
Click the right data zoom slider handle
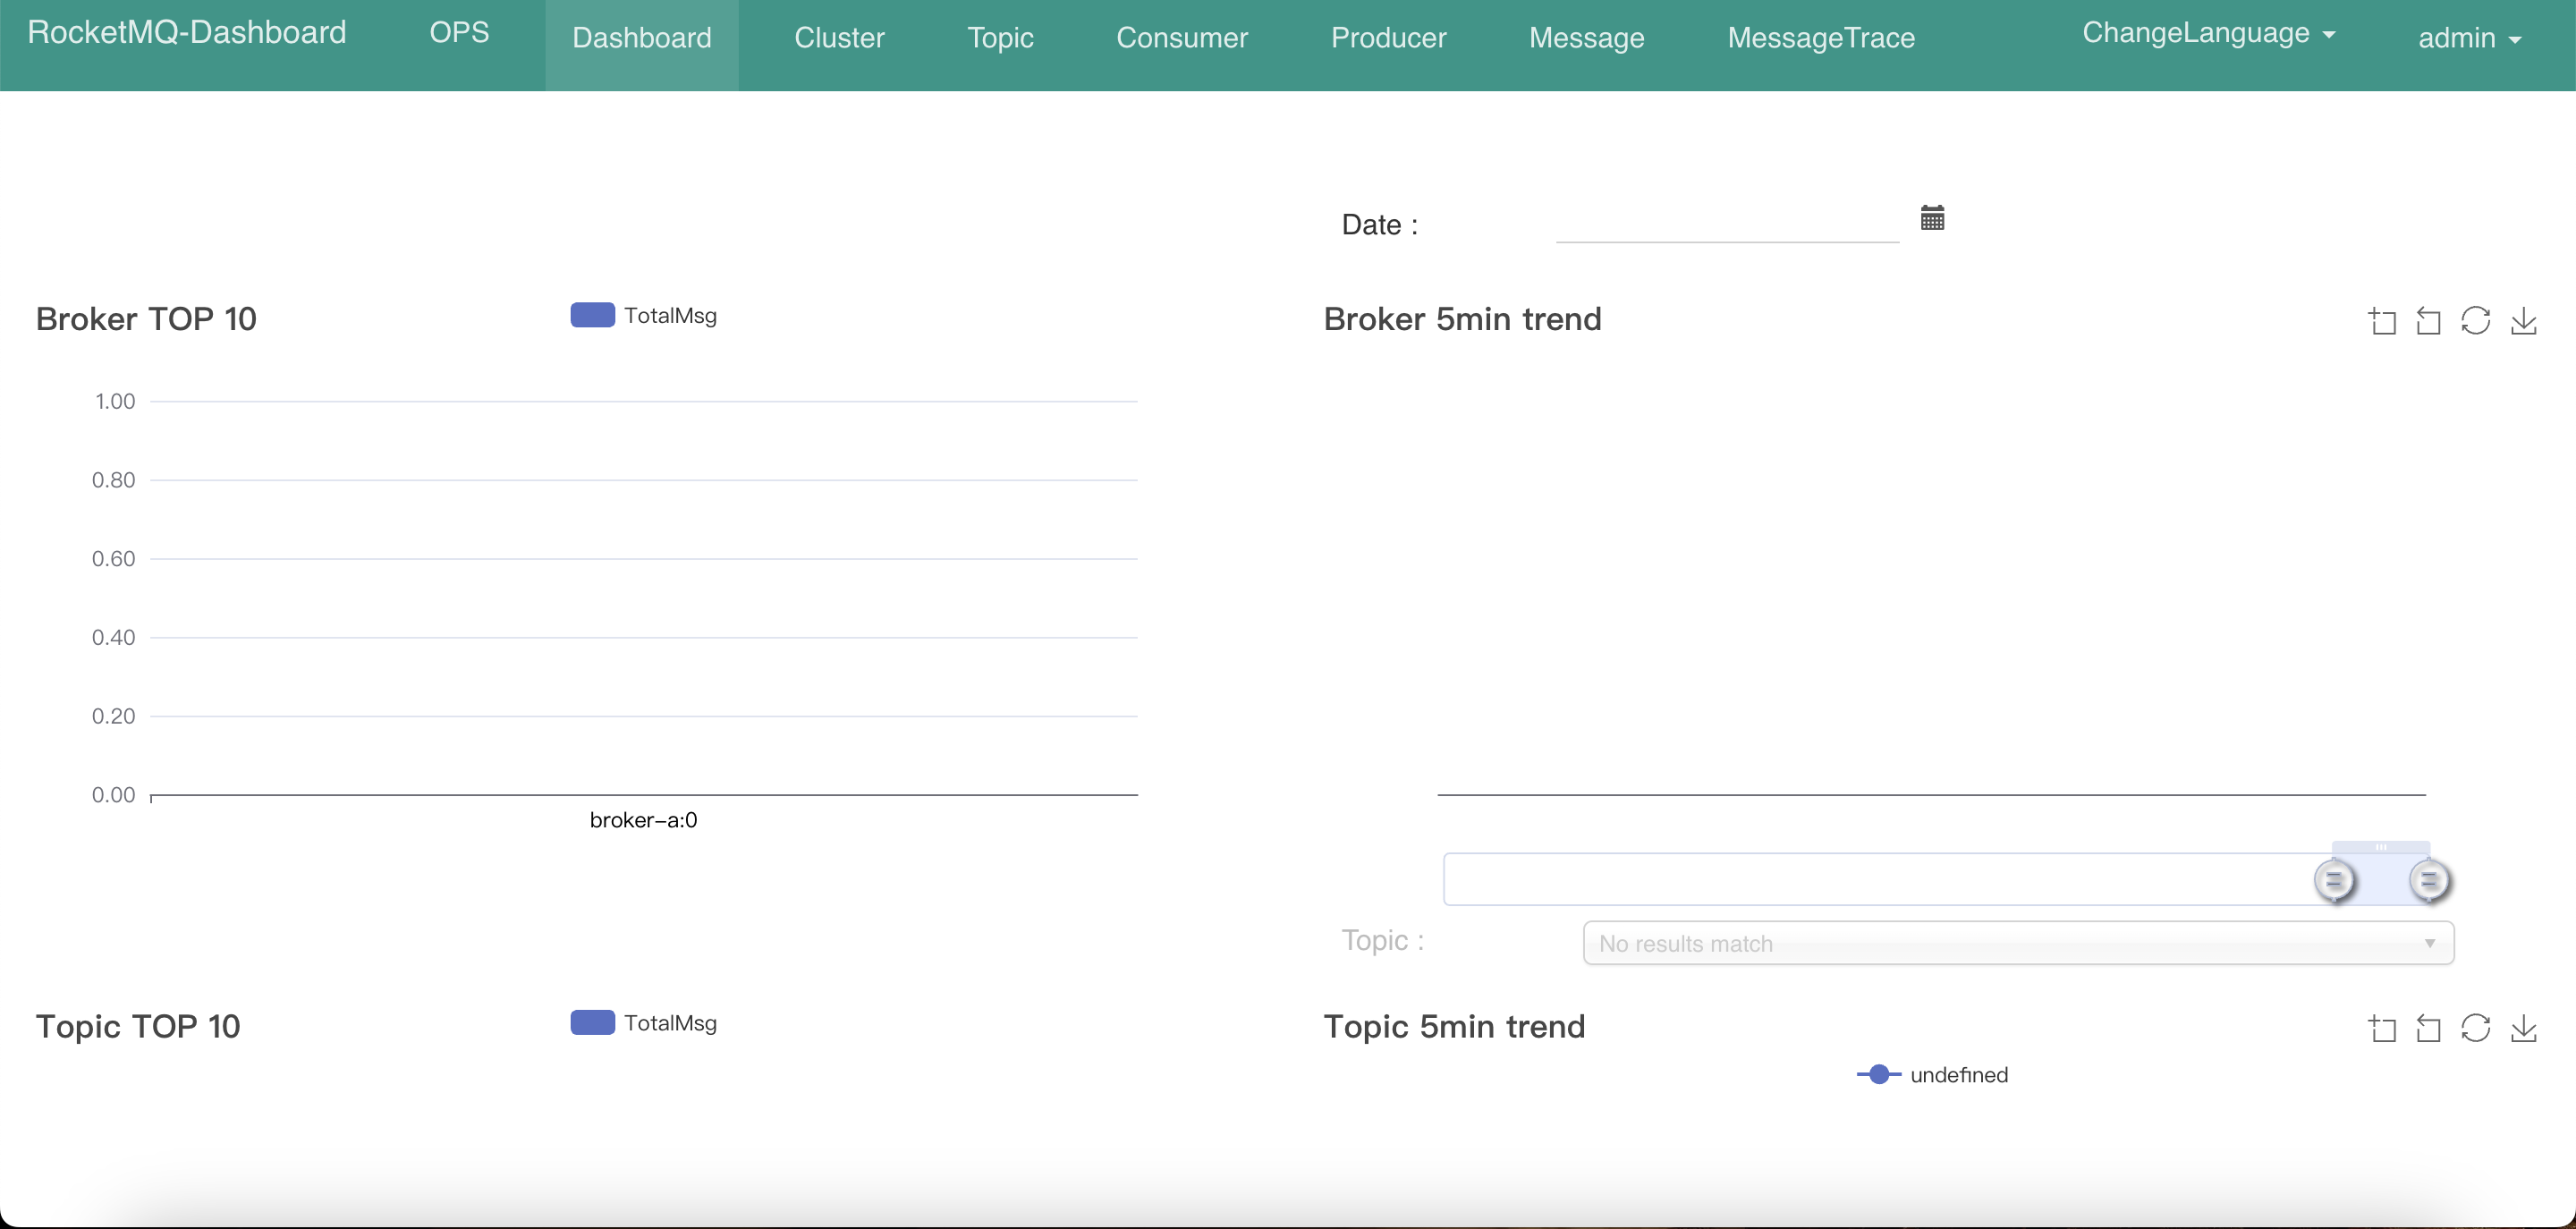point(2428,881)
